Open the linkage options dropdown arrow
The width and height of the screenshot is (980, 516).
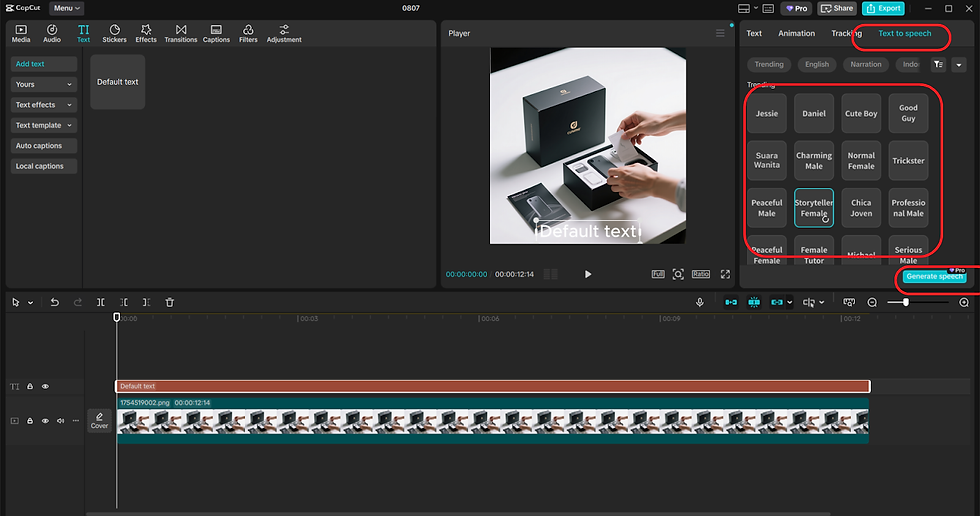click(789, 302)
